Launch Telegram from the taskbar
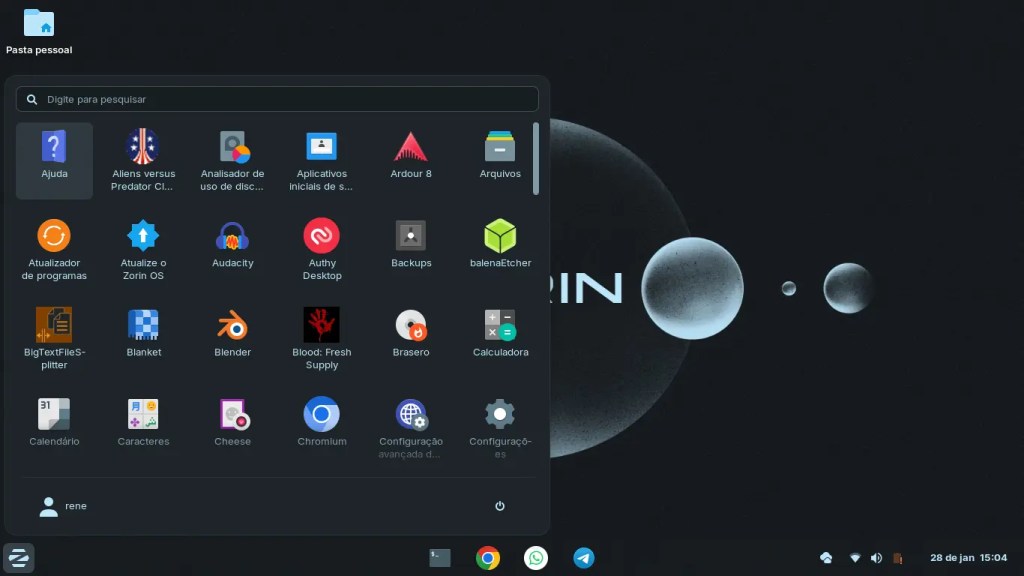Image resolution: width=1024 pixels, height=576 pixels. pos(584,558)
